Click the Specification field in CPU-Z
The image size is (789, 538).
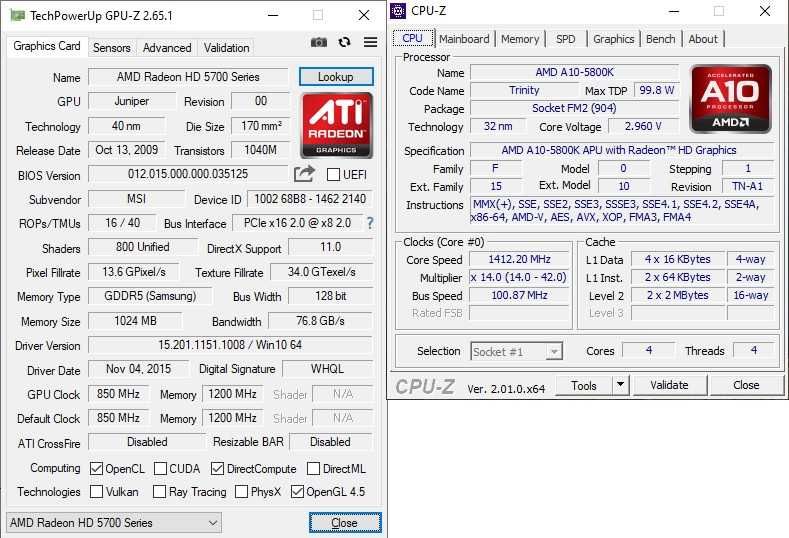pyautogui.click(x=621, y=150)
